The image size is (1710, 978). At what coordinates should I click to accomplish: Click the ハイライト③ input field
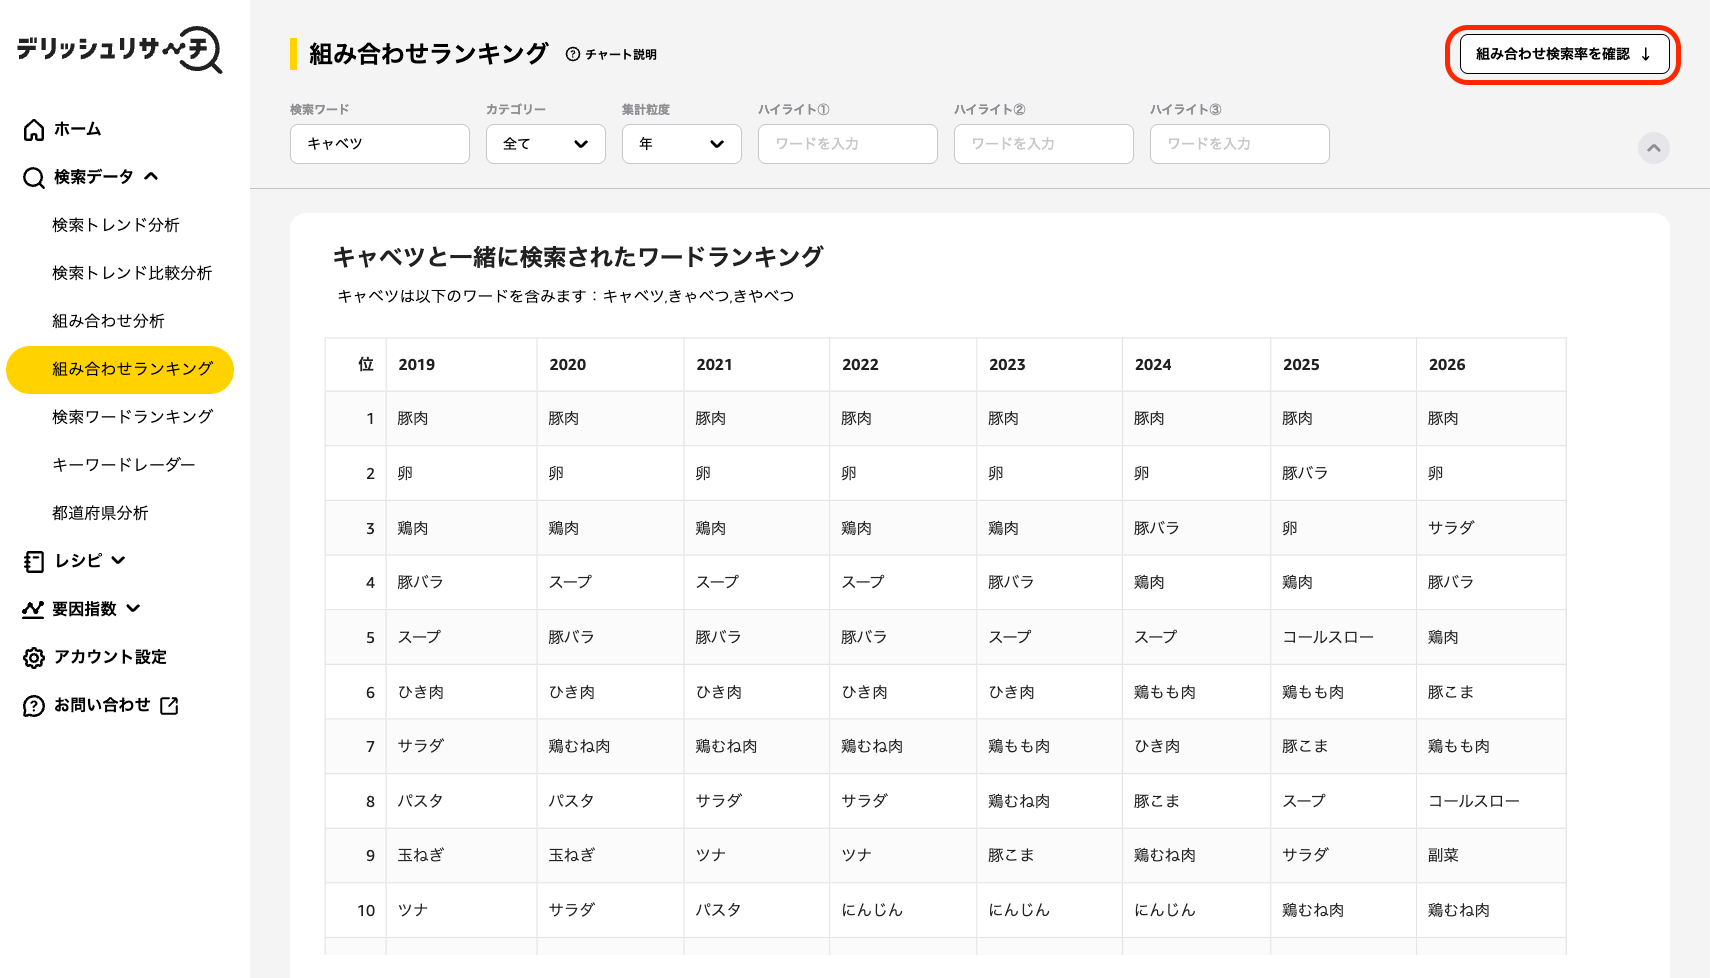tap(1240, 144)
